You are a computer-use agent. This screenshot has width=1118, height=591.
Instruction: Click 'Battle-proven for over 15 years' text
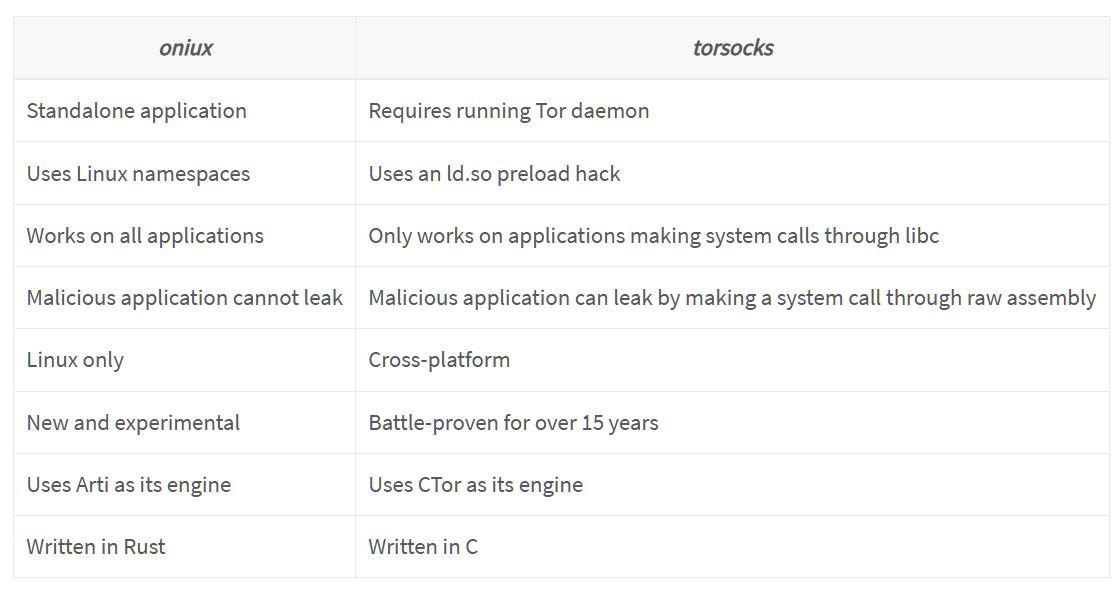point(513,423)
